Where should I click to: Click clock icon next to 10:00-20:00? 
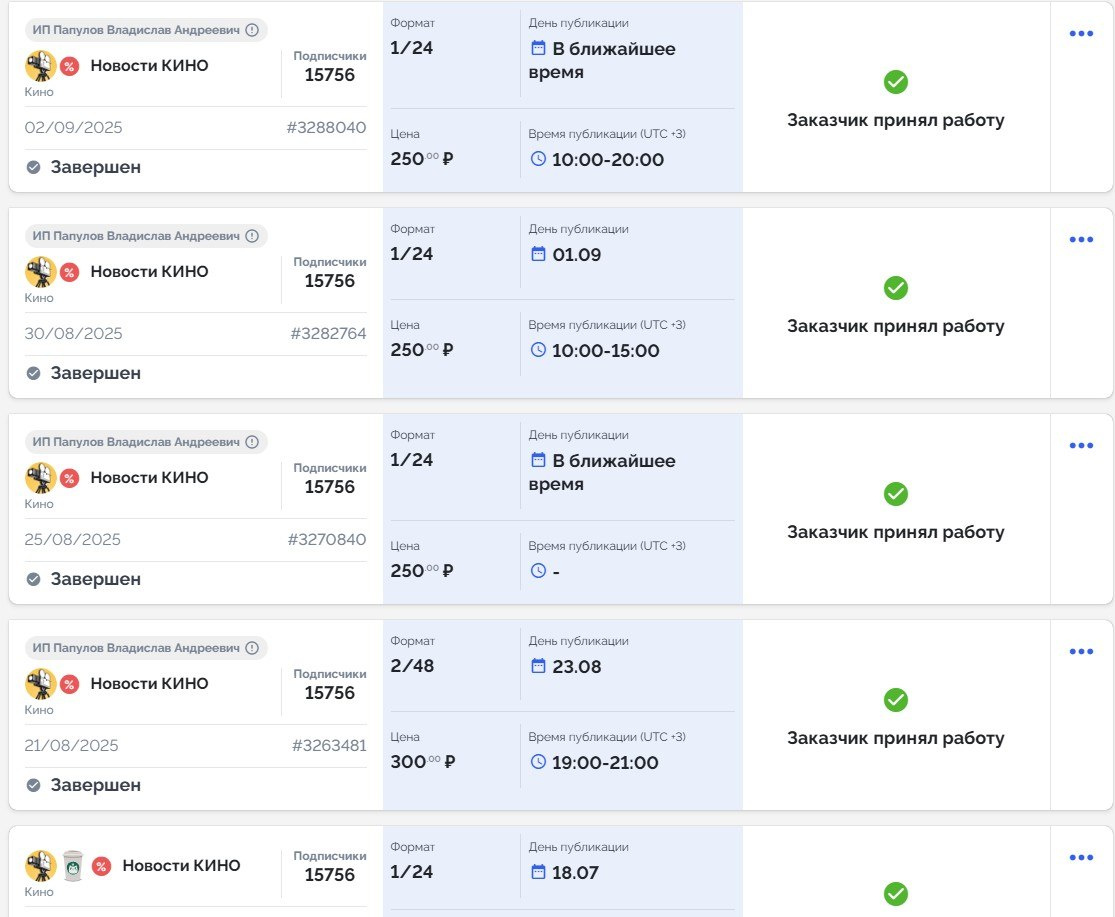point(538,159)
